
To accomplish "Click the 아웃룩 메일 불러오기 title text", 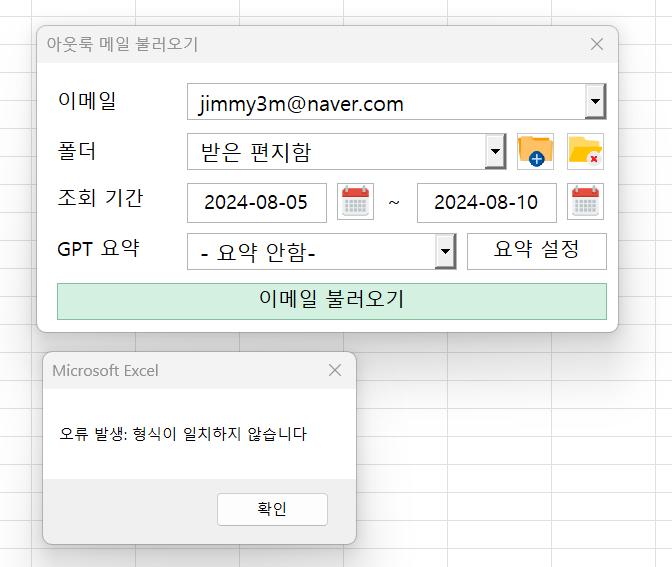I will coord(122,44).
